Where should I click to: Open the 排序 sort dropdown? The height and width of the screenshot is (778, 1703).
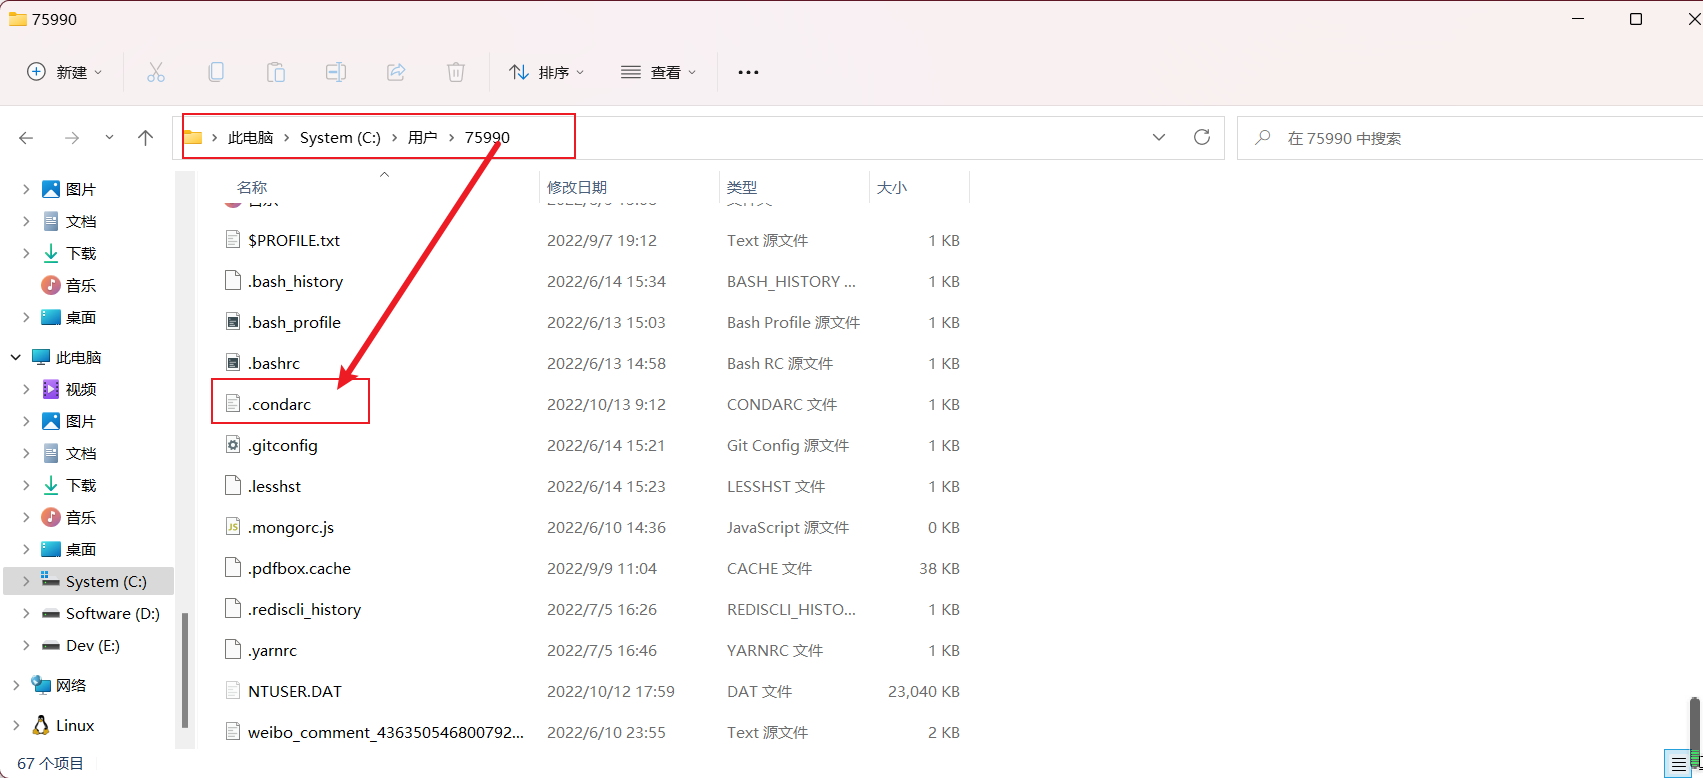547,72
